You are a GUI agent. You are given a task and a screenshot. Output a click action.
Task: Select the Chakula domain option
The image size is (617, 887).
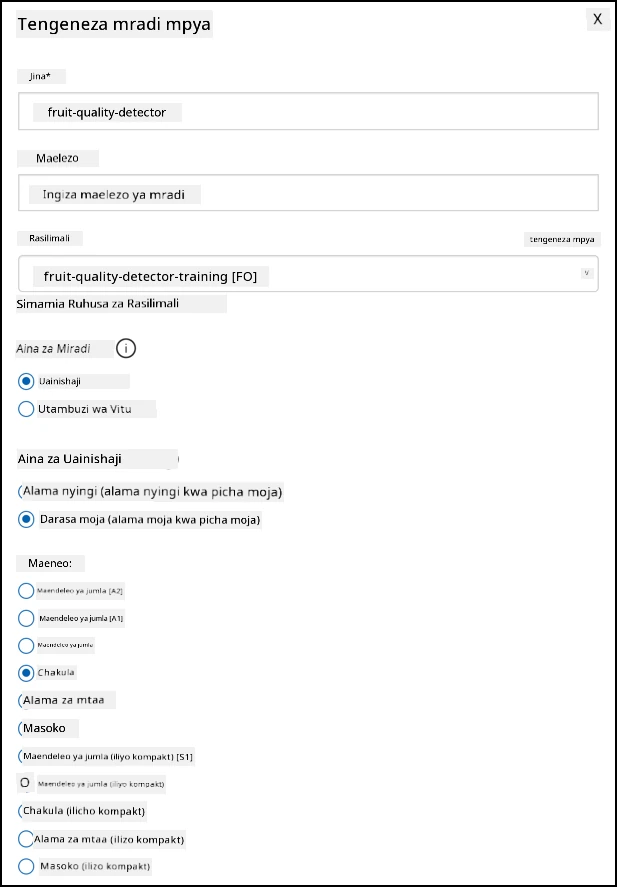[26, 673]
